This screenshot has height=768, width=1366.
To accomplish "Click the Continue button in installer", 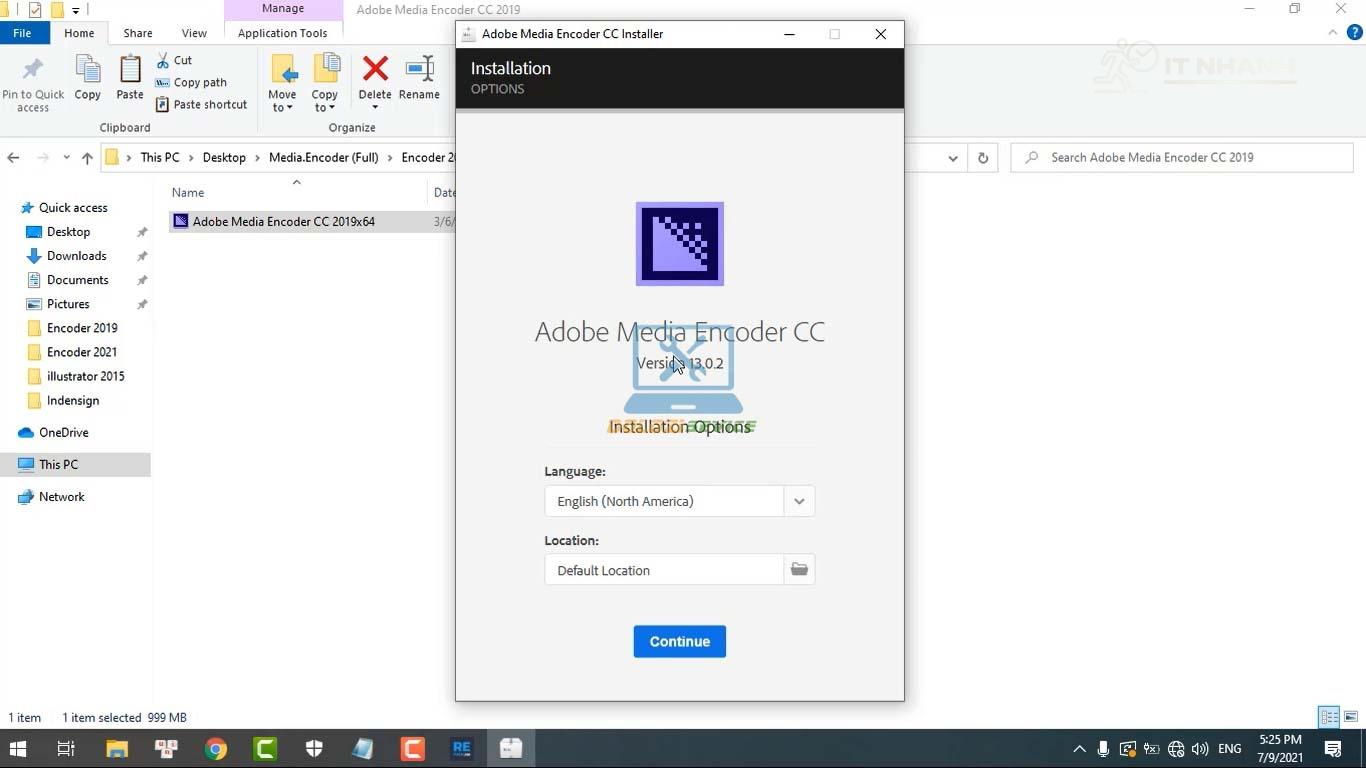I will (x=679, y=642).
